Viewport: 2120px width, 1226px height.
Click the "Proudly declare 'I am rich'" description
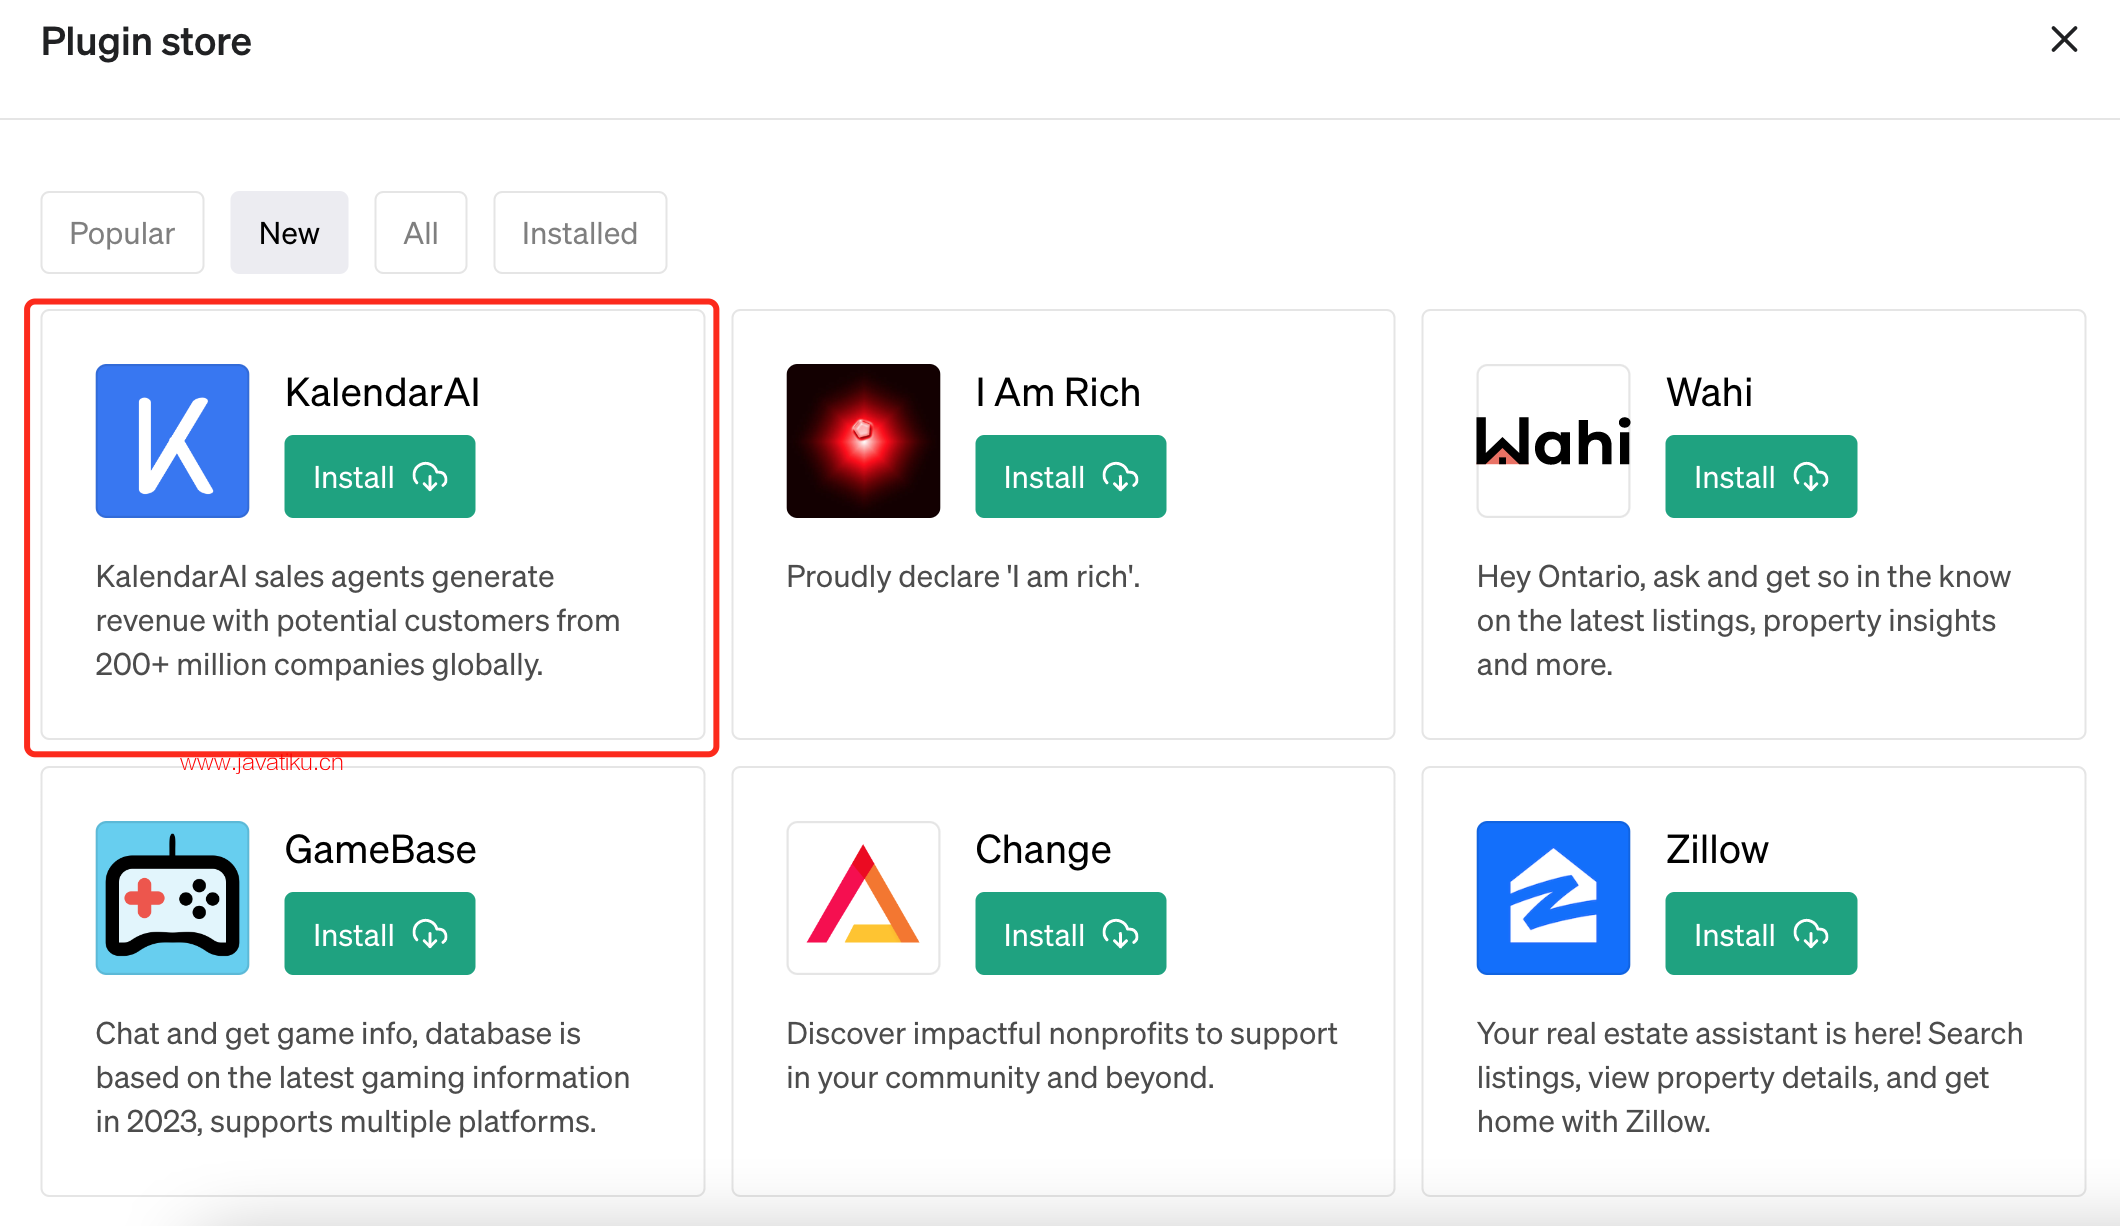[963, 577]
